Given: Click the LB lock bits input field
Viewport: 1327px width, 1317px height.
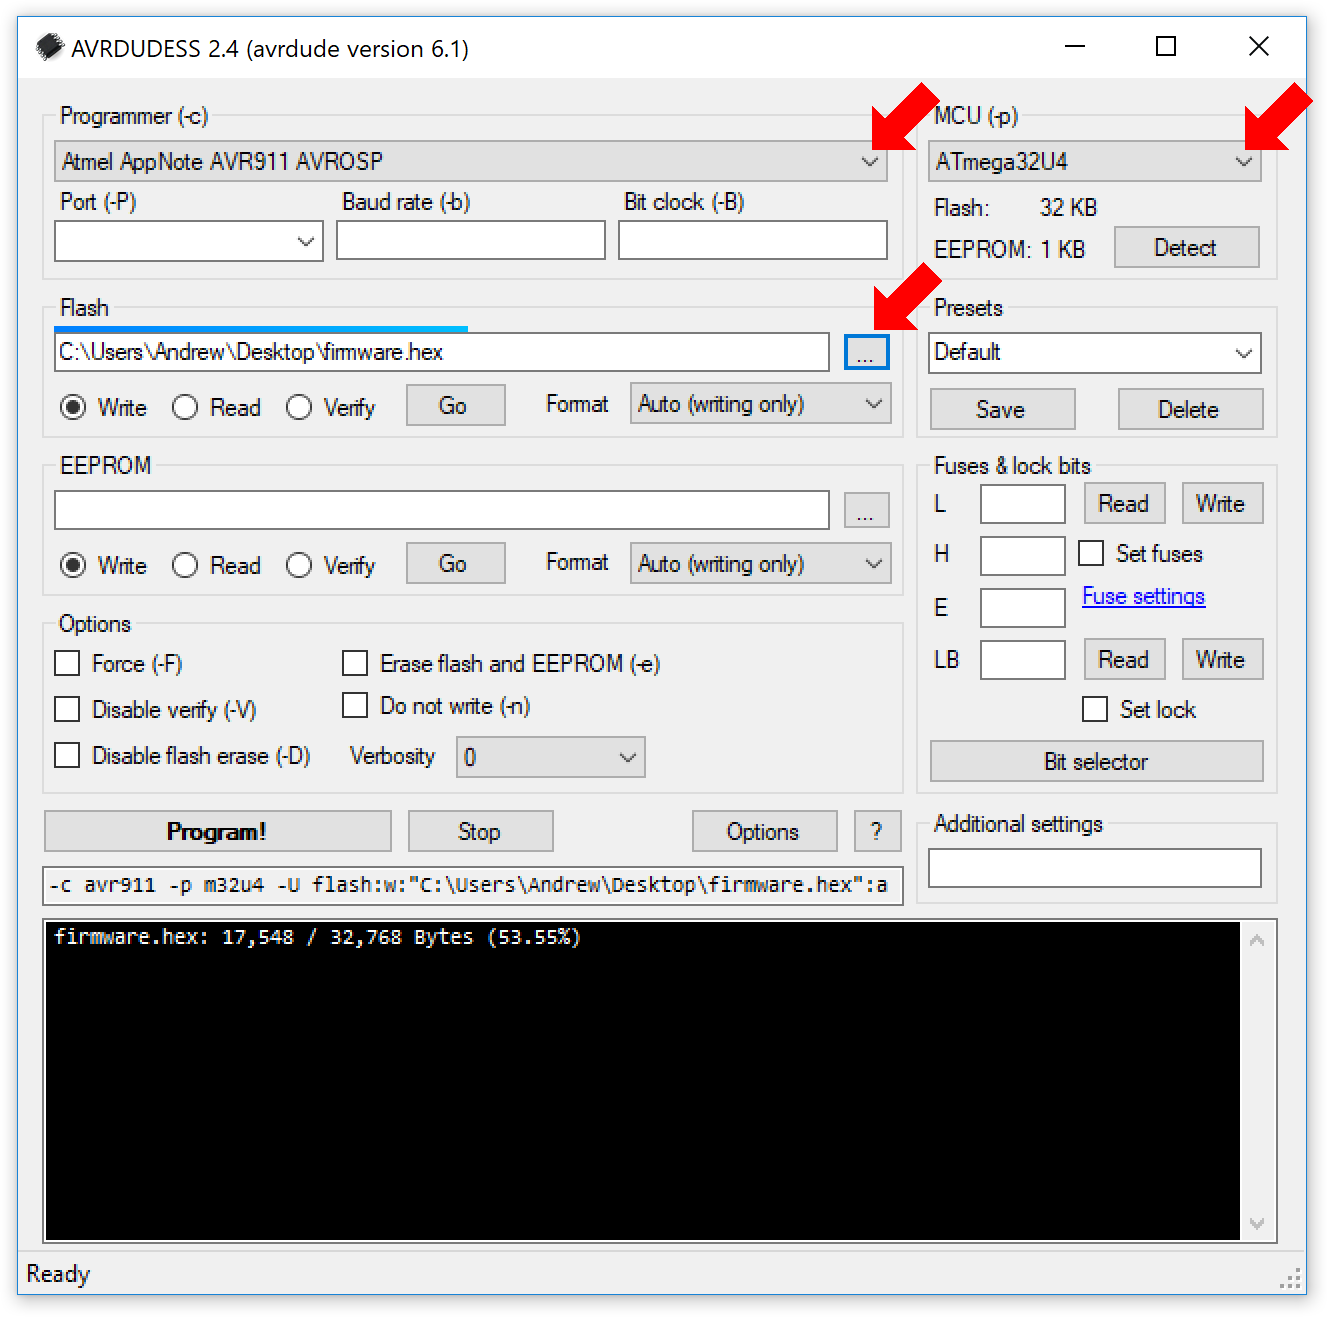Looking at the screenshot, I should pos(1023,660).
